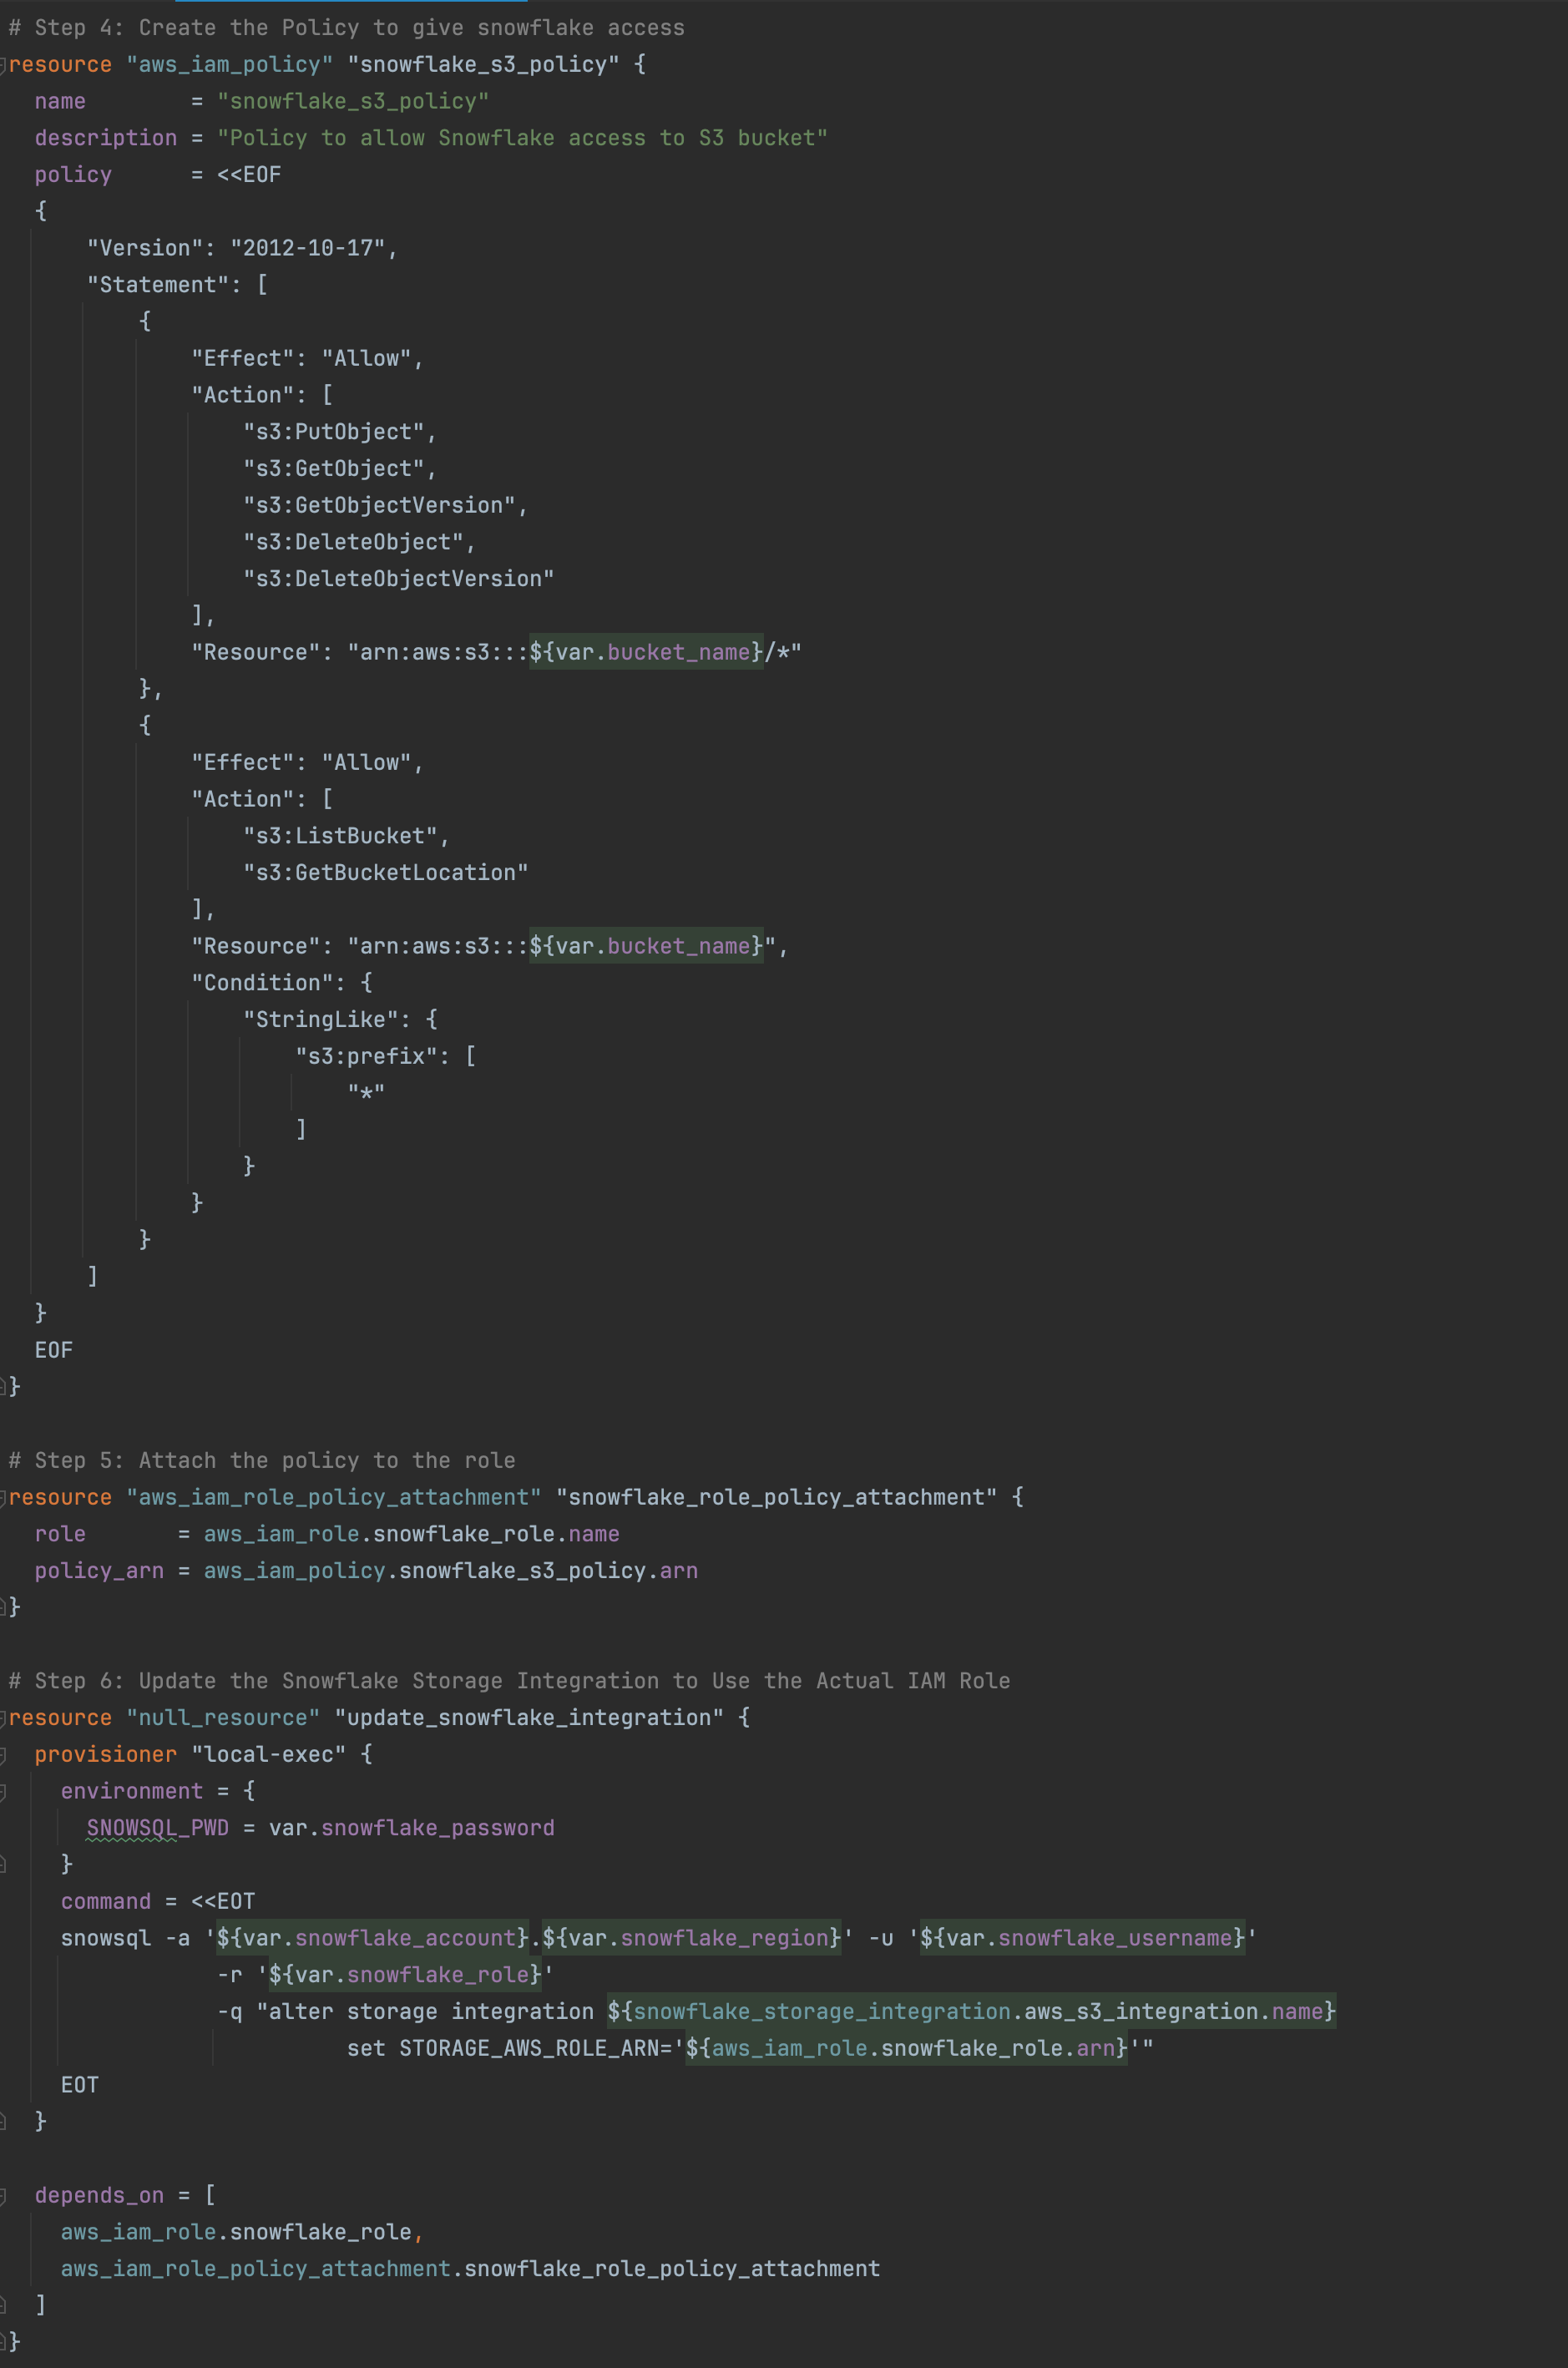Click the snowsql command word
This screenshot has height=2368, width=1568.
106,1939
